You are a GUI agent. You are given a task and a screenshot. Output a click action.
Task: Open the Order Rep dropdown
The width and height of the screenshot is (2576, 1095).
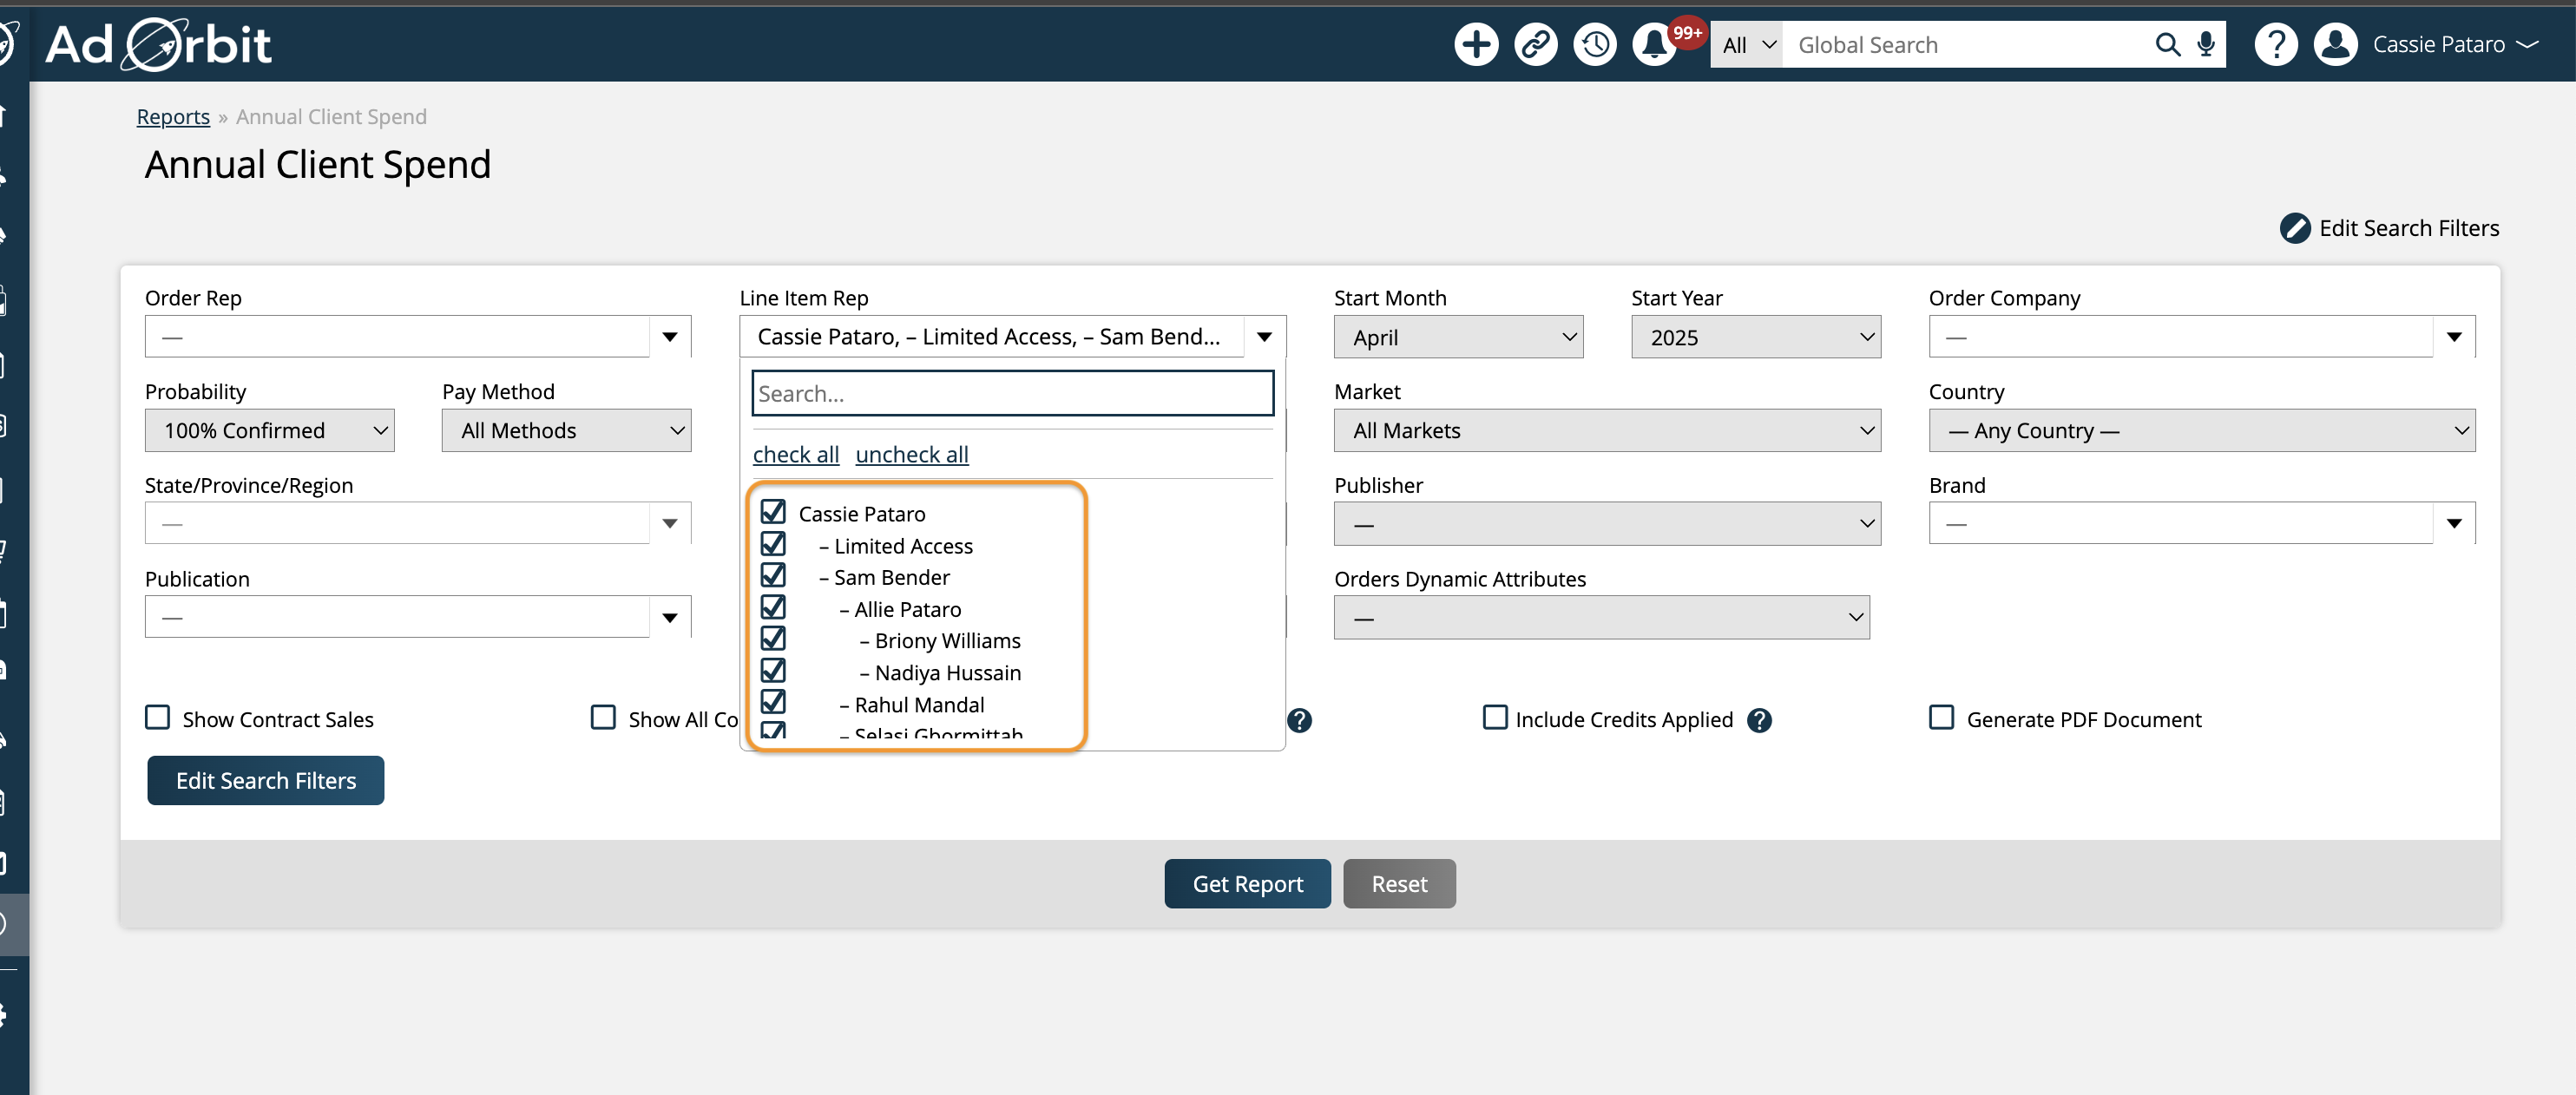pos(418,337)
